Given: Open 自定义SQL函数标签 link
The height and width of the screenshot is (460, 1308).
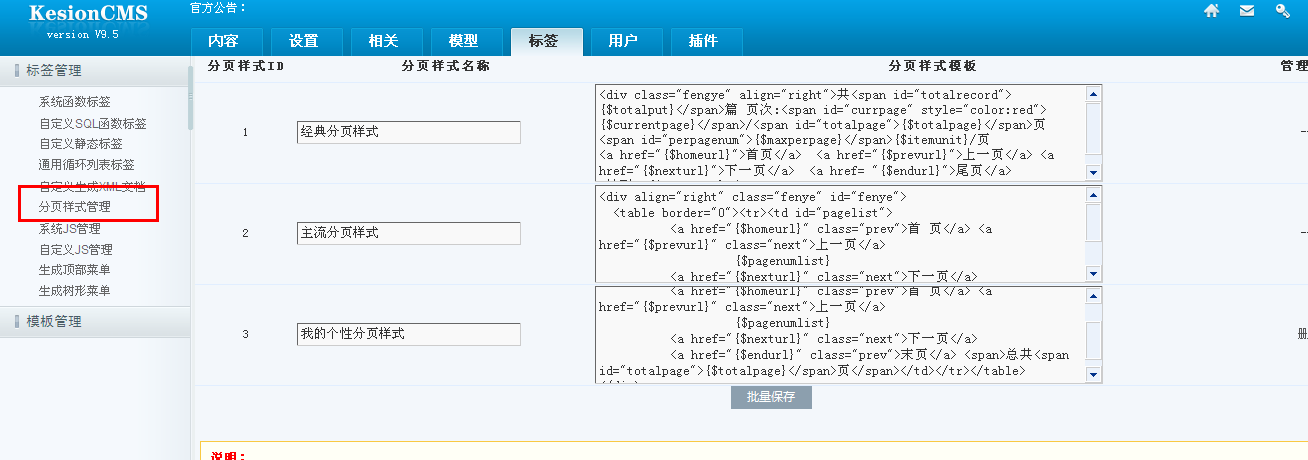Looking at the screenshot, I should pos(92,124).
